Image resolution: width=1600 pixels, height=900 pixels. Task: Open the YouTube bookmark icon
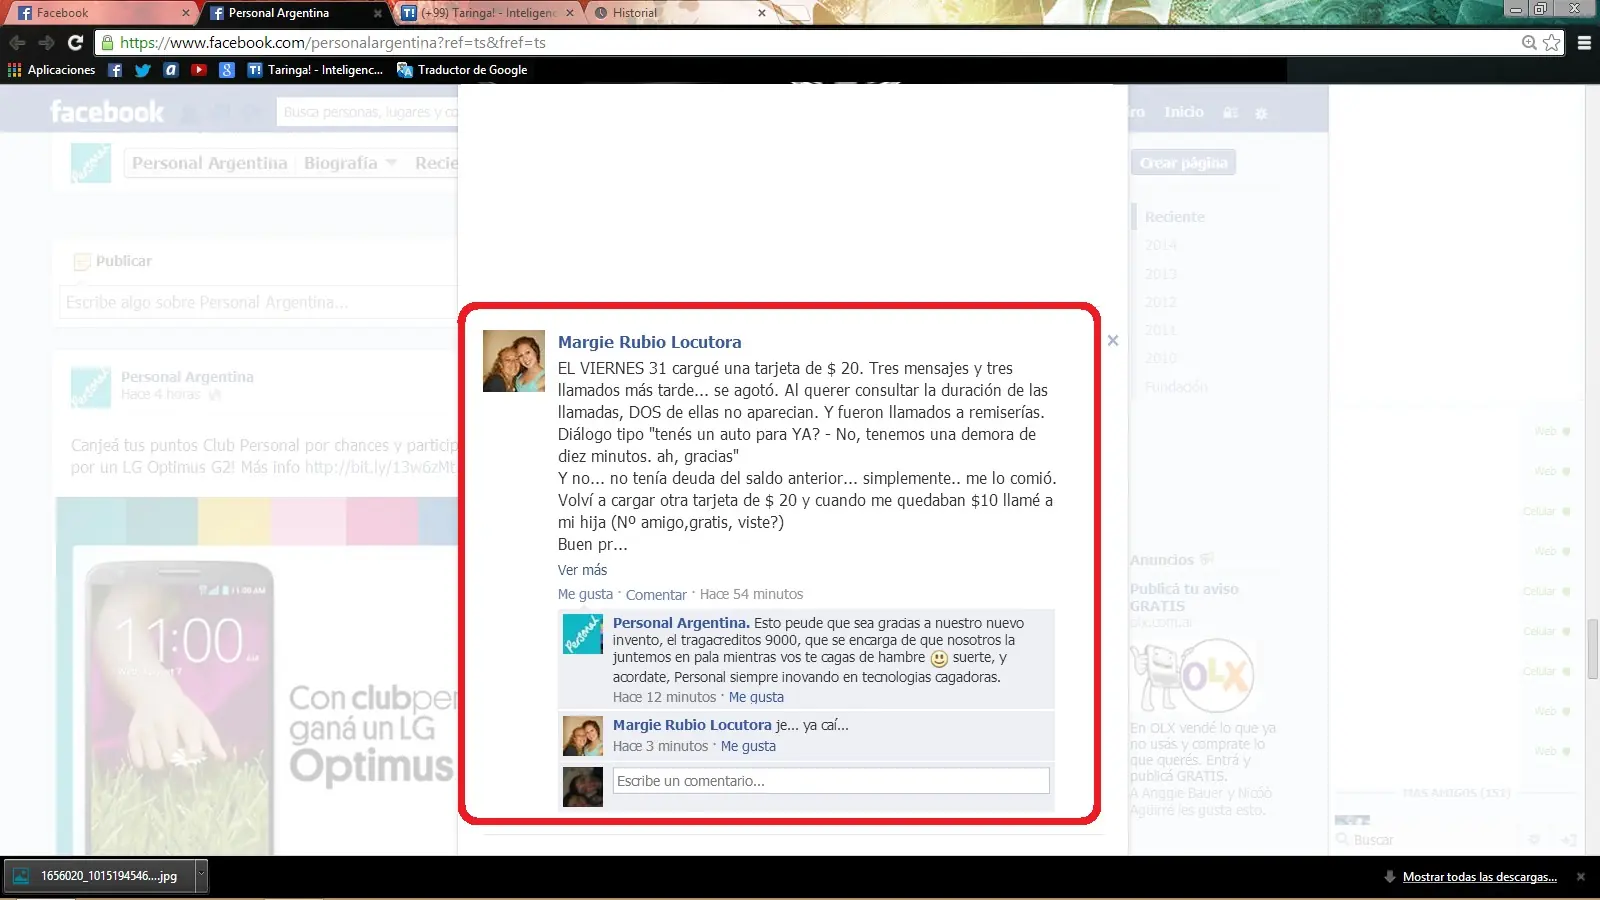click(x=199, y=70)
